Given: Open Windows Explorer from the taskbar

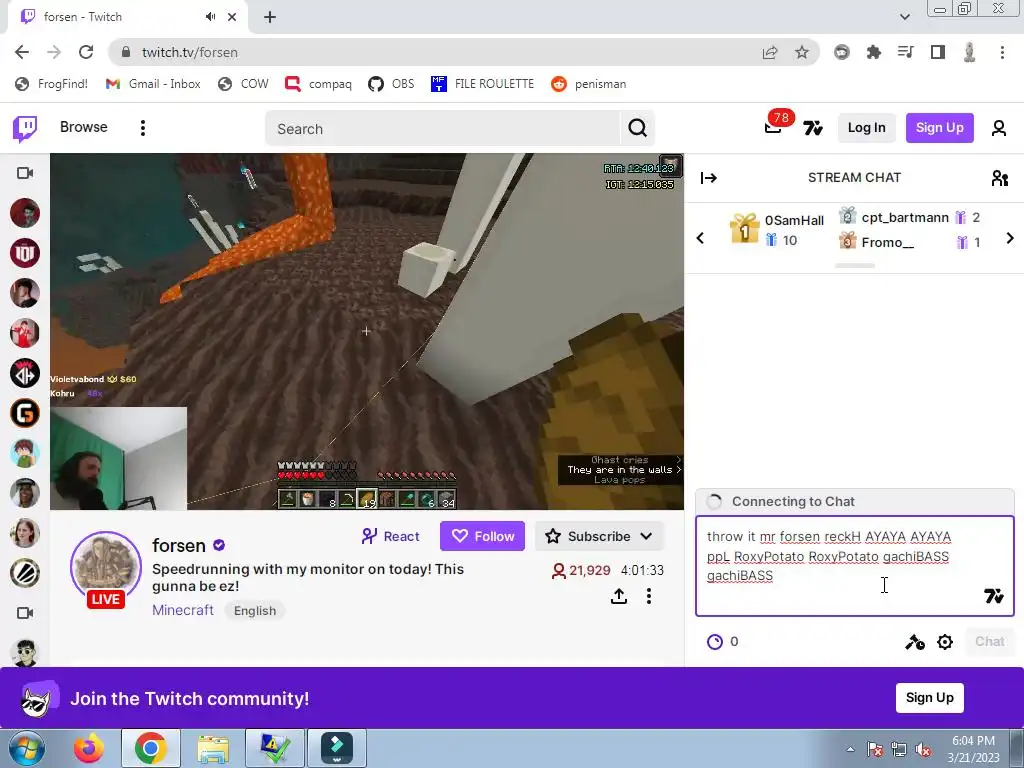Looking at the screenshot, I should point(213,748).
